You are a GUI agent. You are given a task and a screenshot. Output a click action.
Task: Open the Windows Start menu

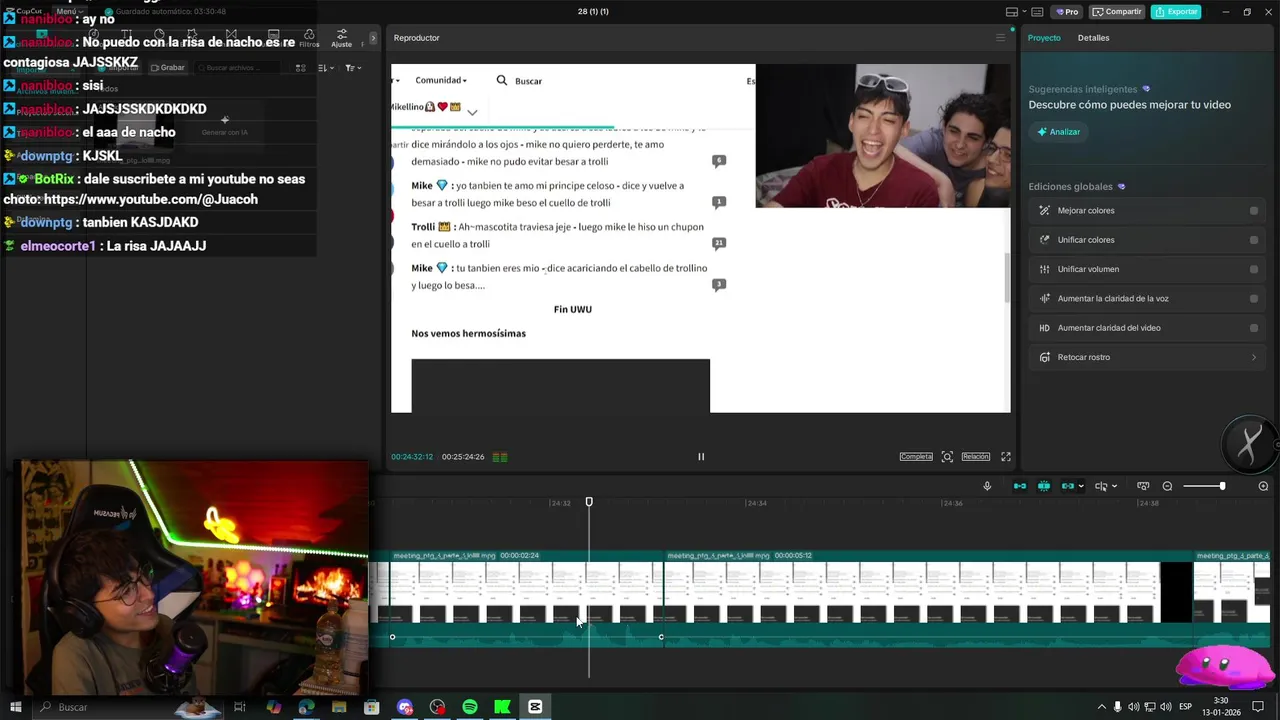point(15,707)
